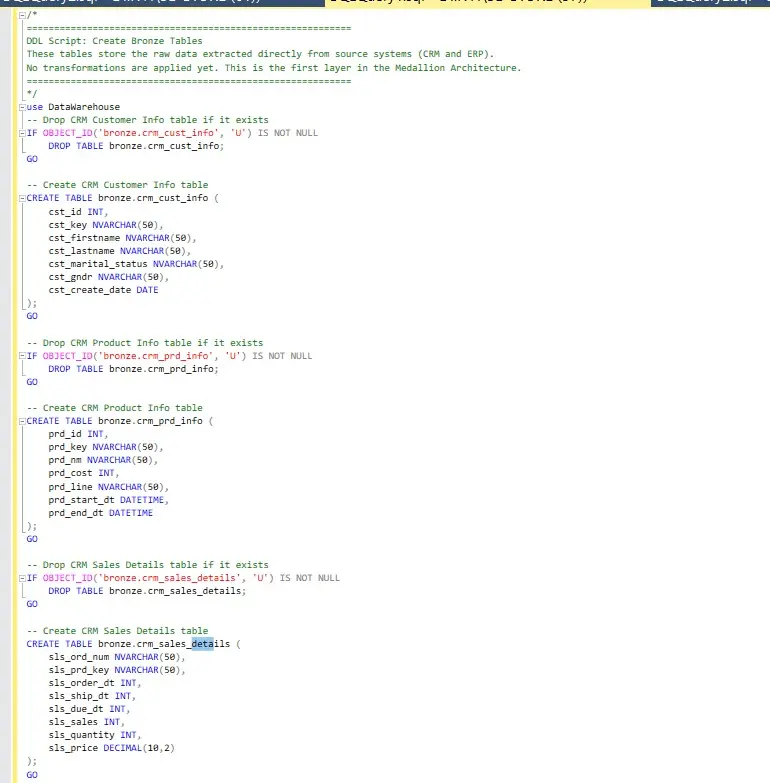The image size is (770, 783).
Task: Click the 'sls_ship_dt INT,' line
Action: [x=92, y=696]
